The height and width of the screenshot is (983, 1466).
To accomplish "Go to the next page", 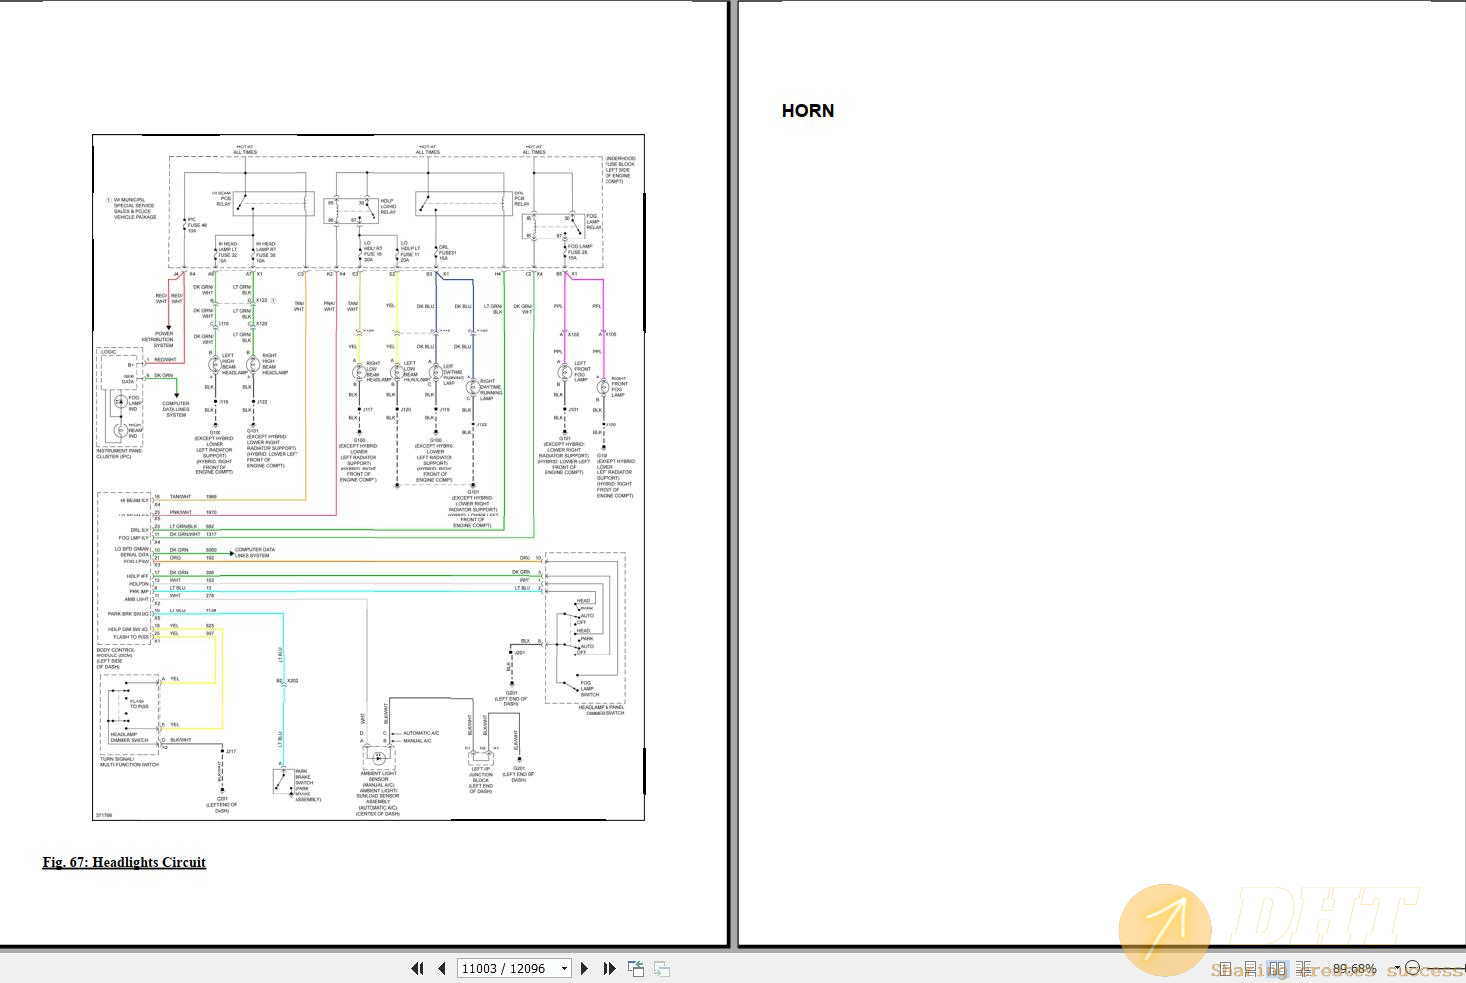I will point(585,968).
